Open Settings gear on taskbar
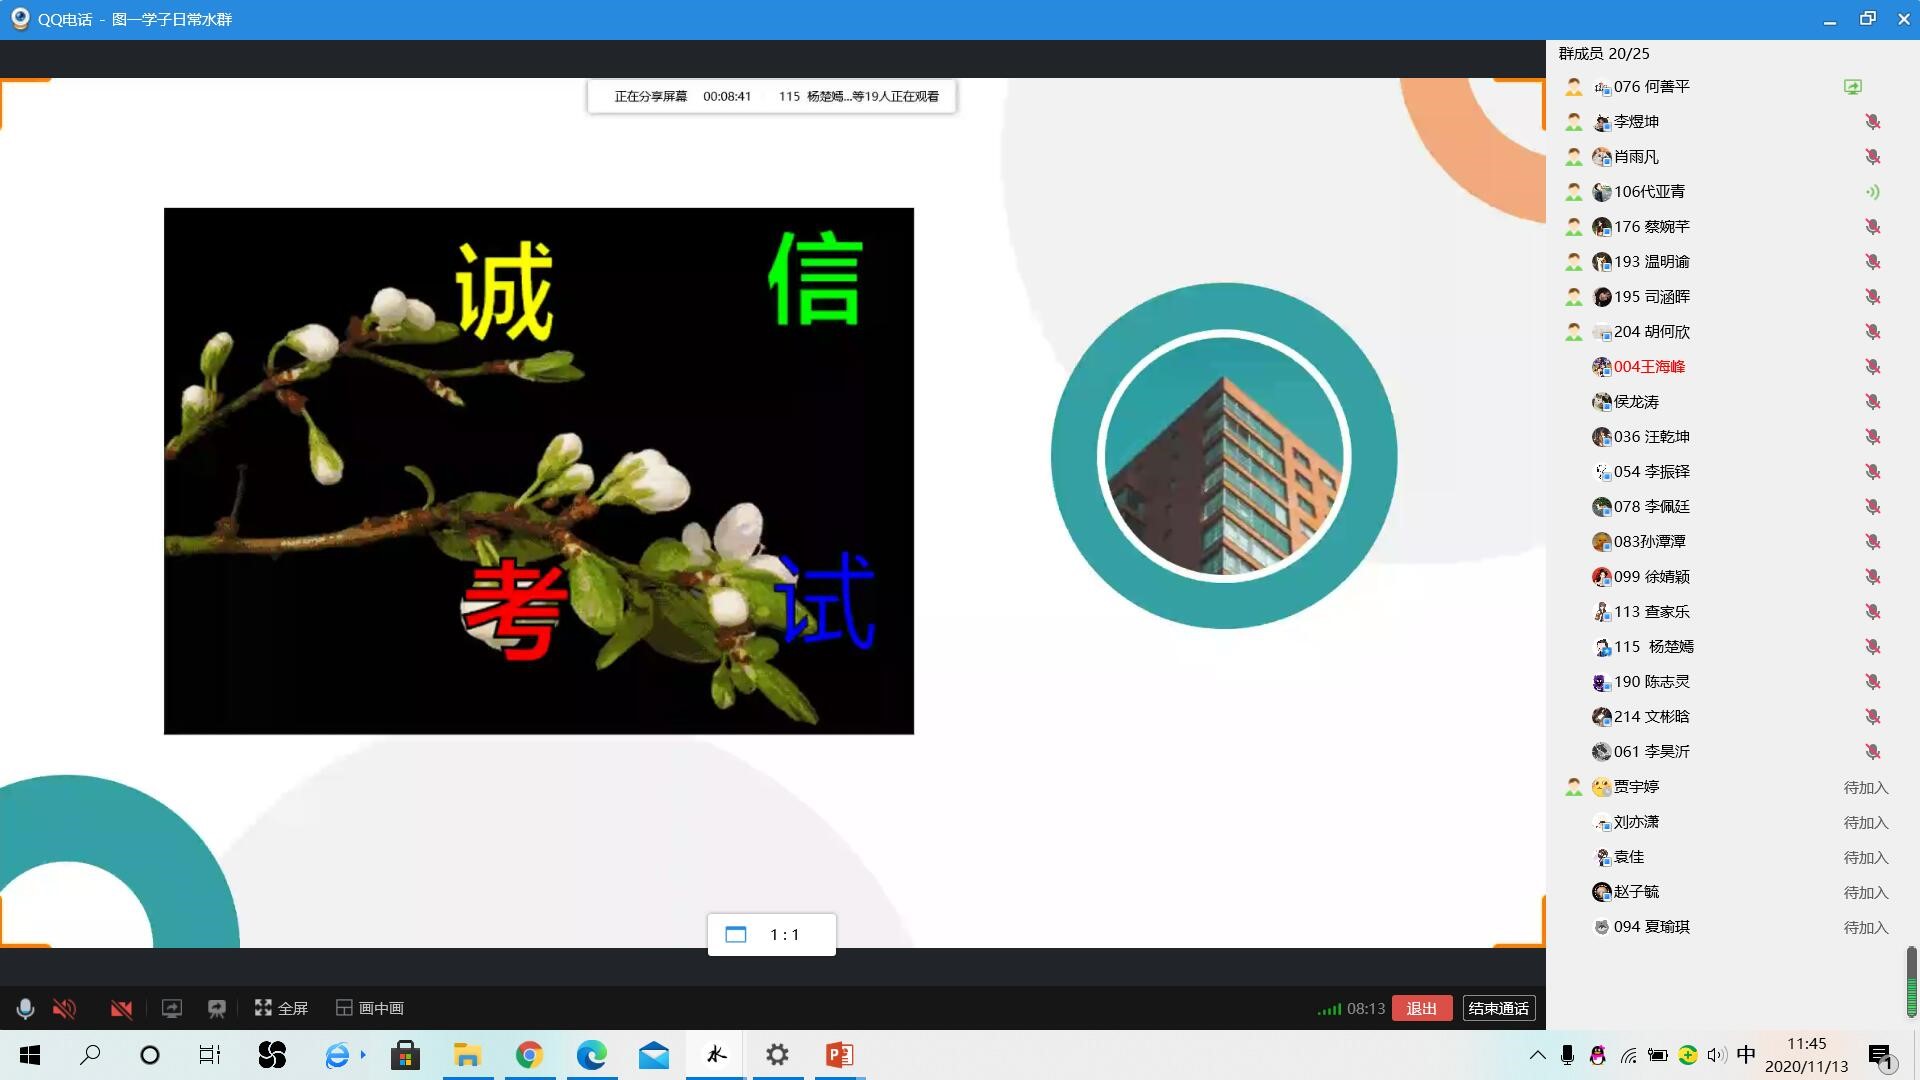The height and width of the screenshot is (1080, 1920). click(x=777, y=1055)
